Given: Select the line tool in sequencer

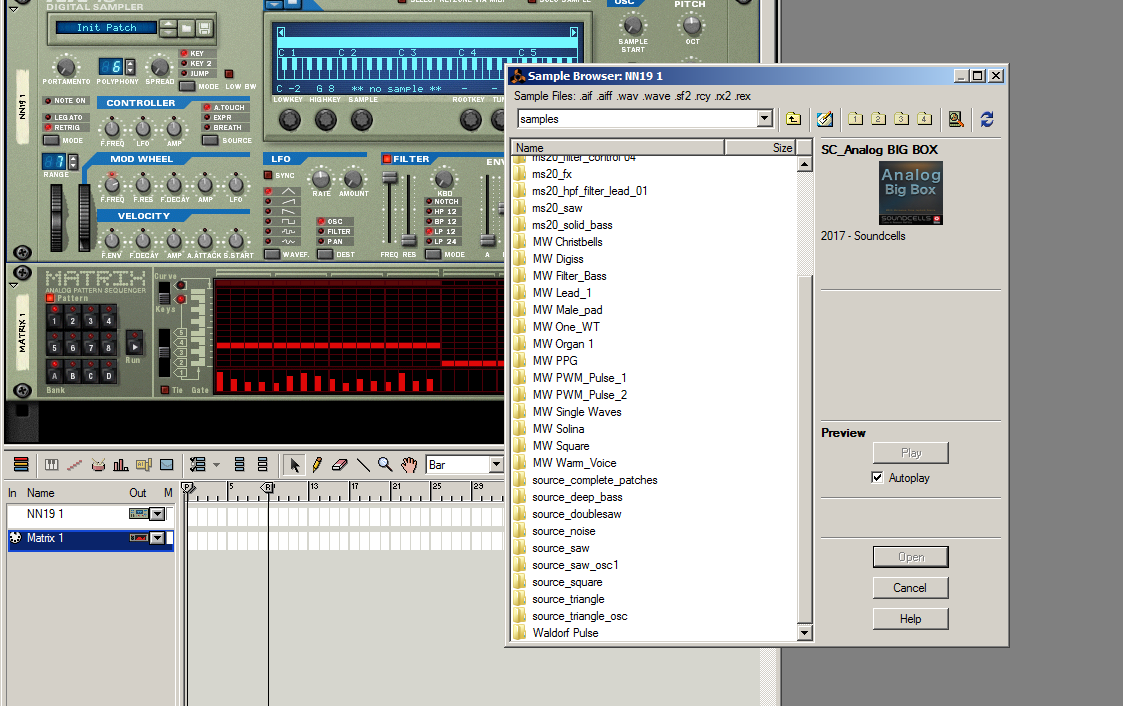Looking at the screenshot, I should point(363,465).
